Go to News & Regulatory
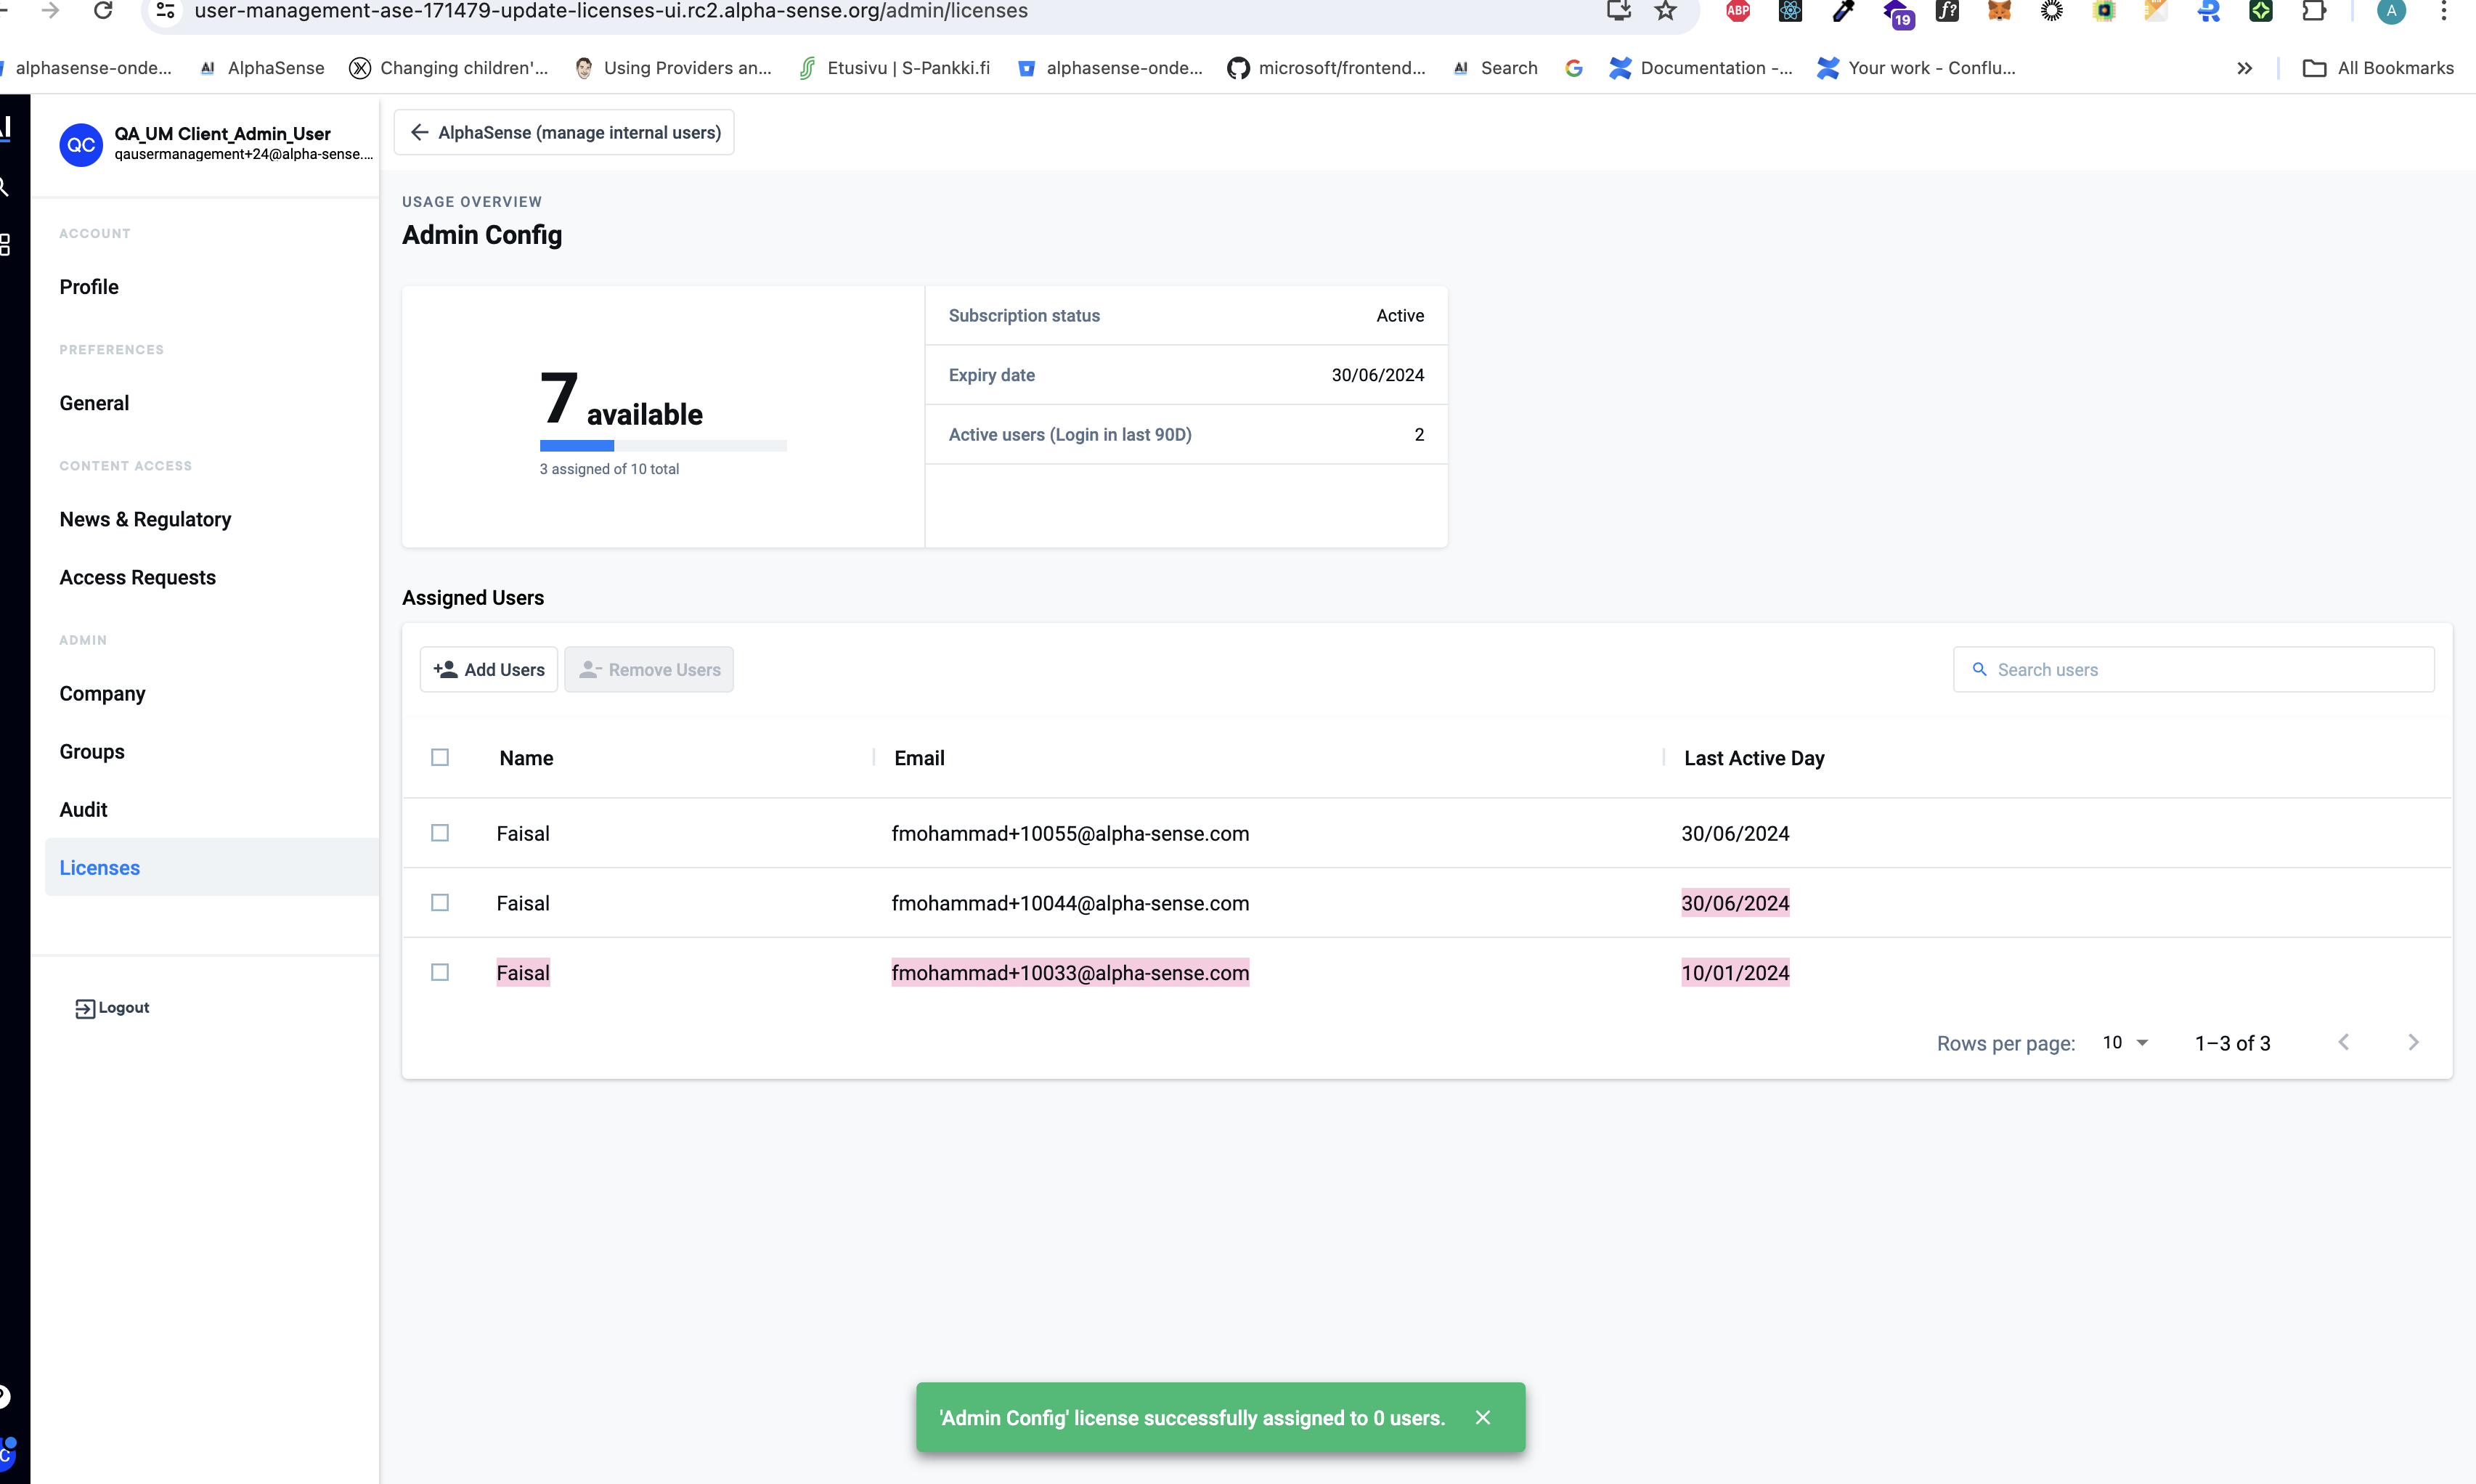 point(145,519)
